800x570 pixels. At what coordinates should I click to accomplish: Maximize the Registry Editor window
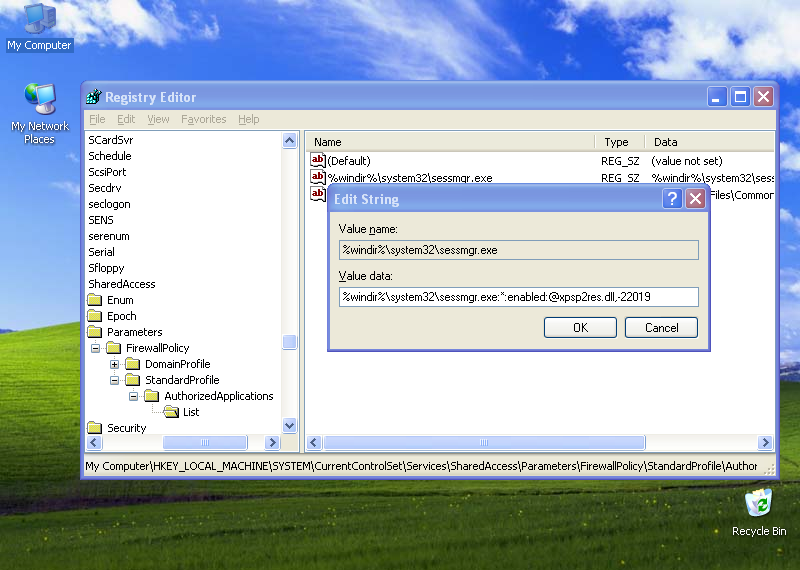740,96
